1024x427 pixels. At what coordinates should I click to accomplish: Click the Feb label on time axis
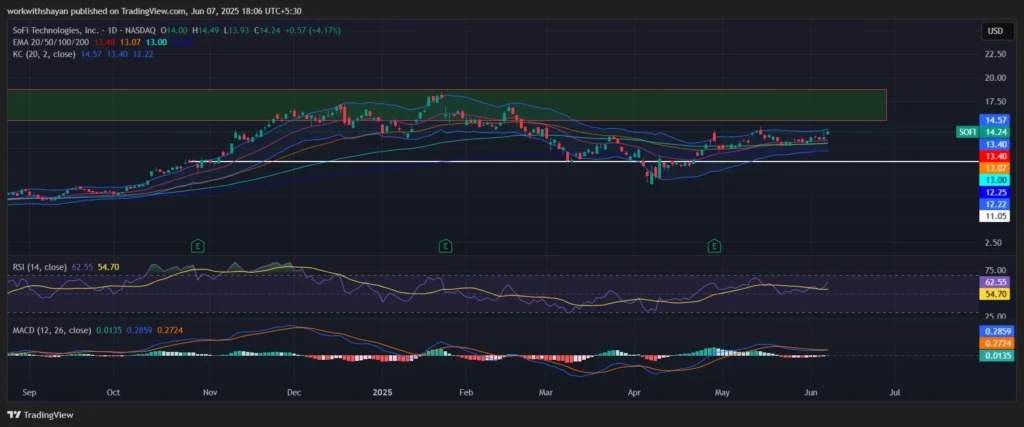[465, 393]
